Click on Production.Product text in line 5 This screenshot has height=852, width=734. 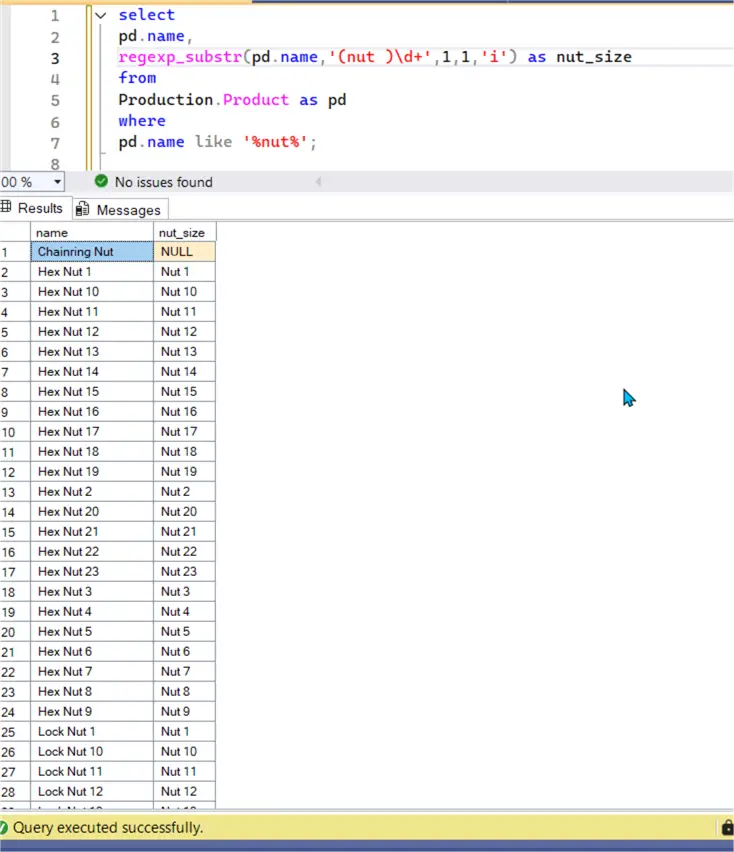coord(203,100)
